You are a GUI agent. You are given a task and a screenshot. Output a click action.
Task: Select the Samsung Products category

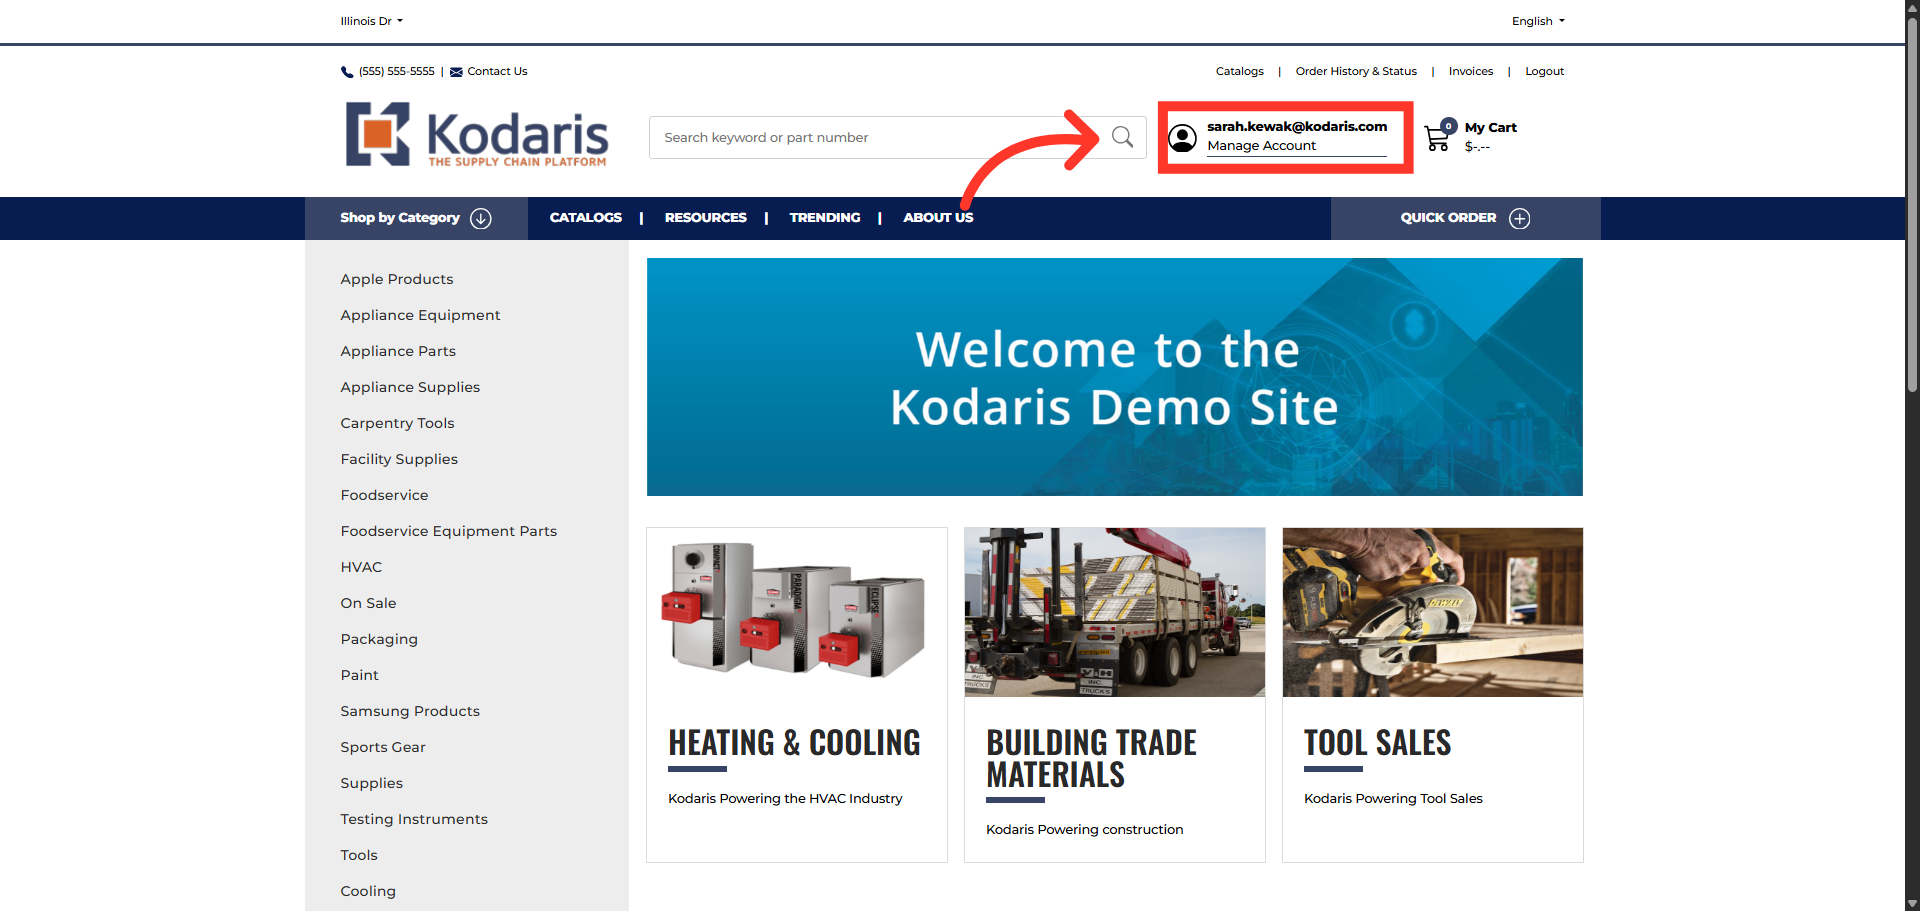tap(410, 711)
